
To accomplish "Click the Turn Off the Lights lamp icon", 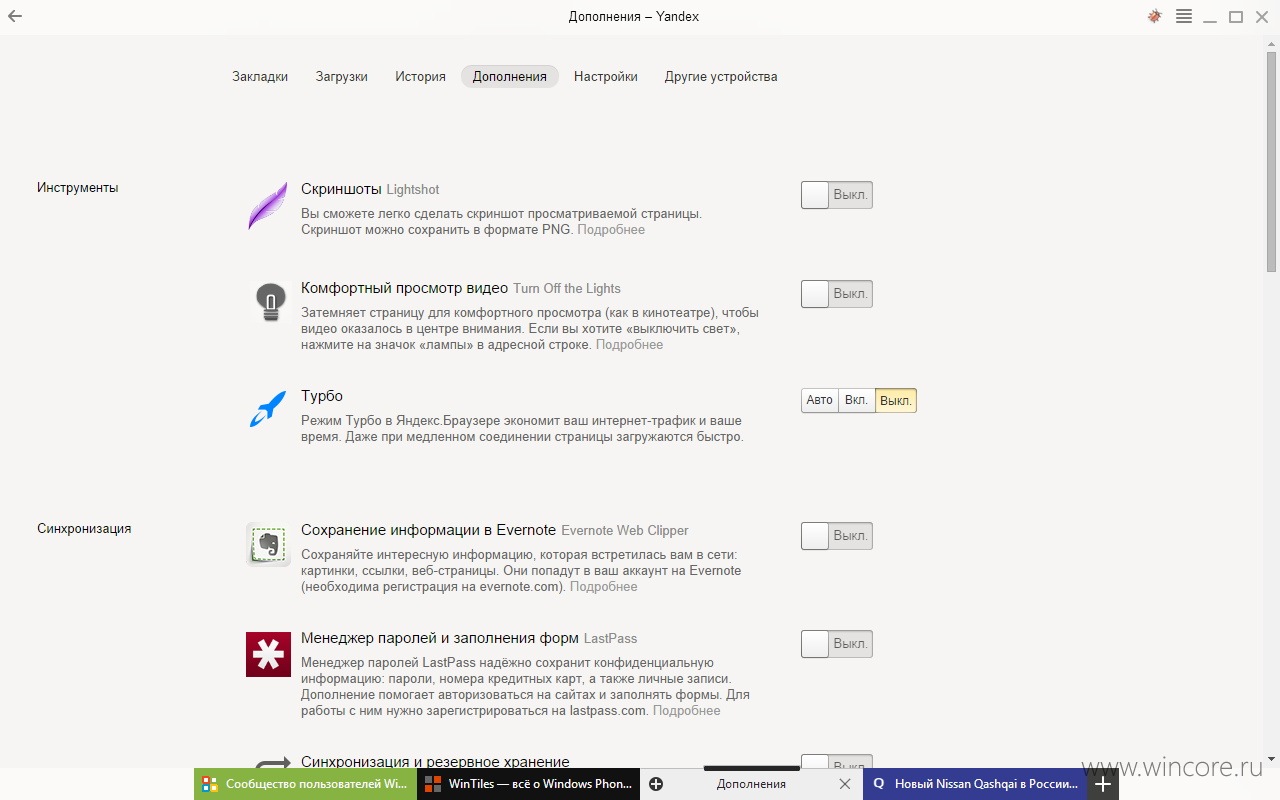I will 269,301.
